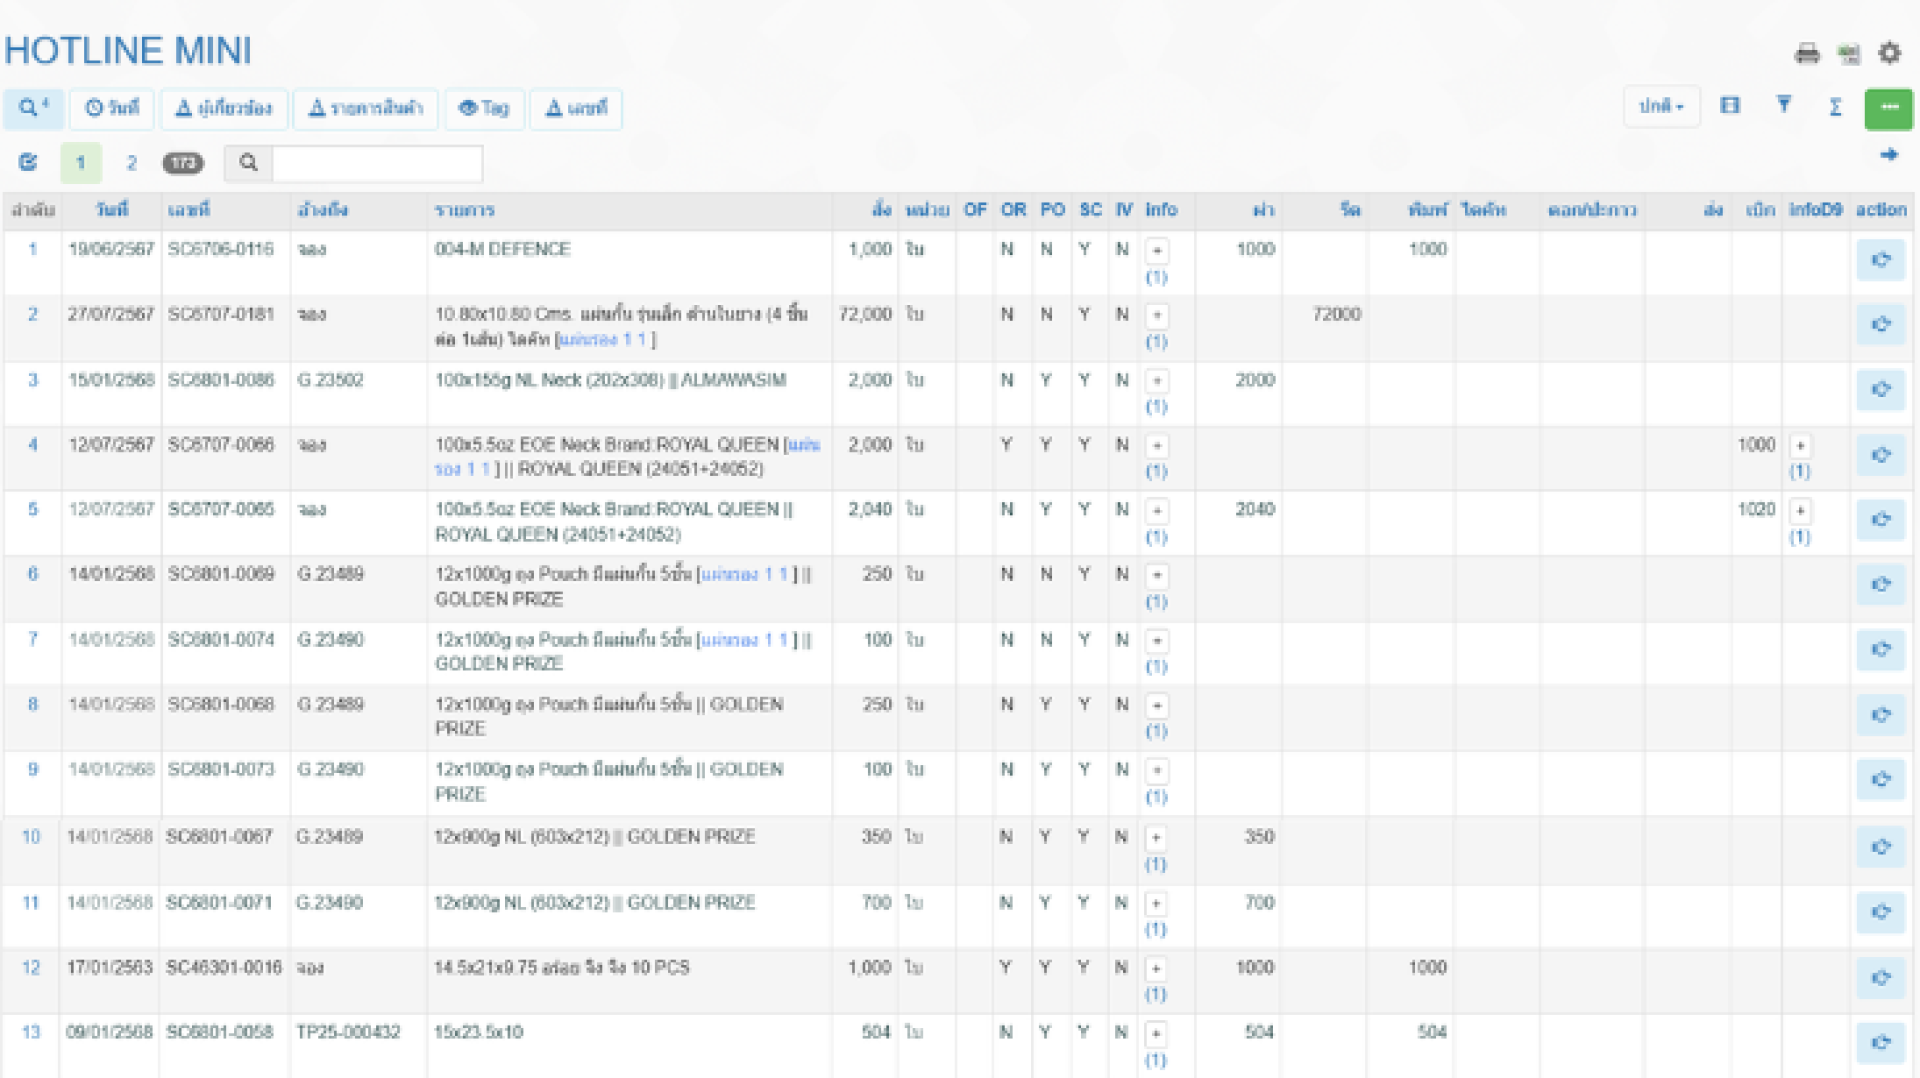Open settings via the gear icon
Image resolution: width=1920 pixels, height=1078 pixels.
(x=1889, y=53)
